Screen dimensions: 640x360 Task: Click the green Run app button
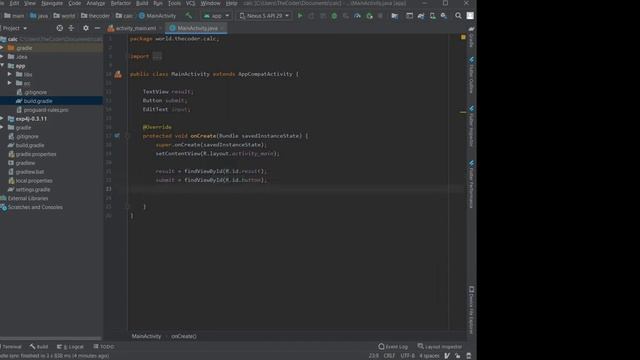300,16
